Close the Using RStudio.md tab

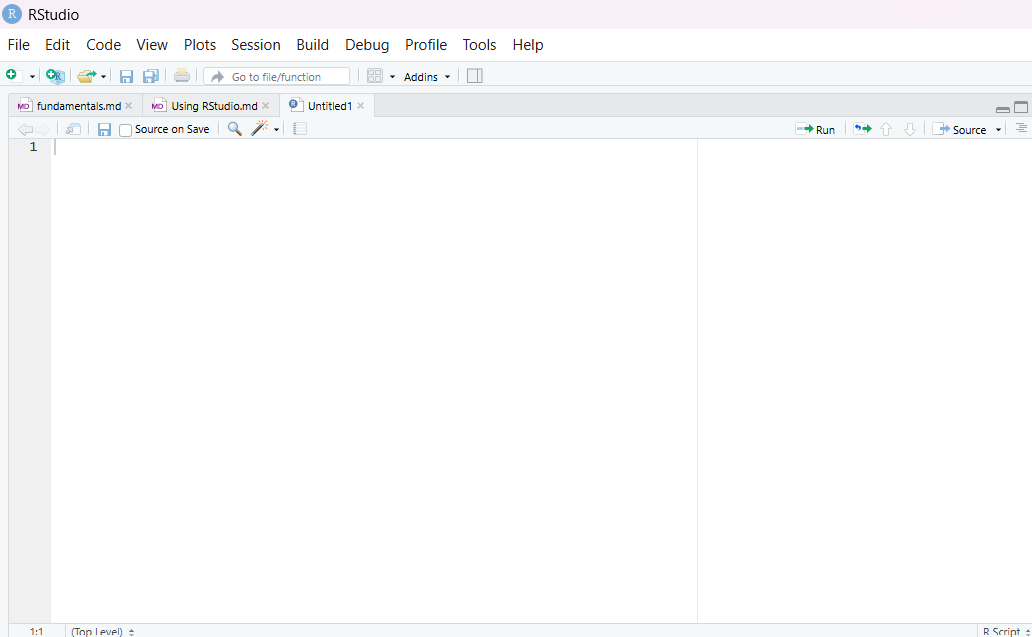pyautogui.click(x=266, y=106)
